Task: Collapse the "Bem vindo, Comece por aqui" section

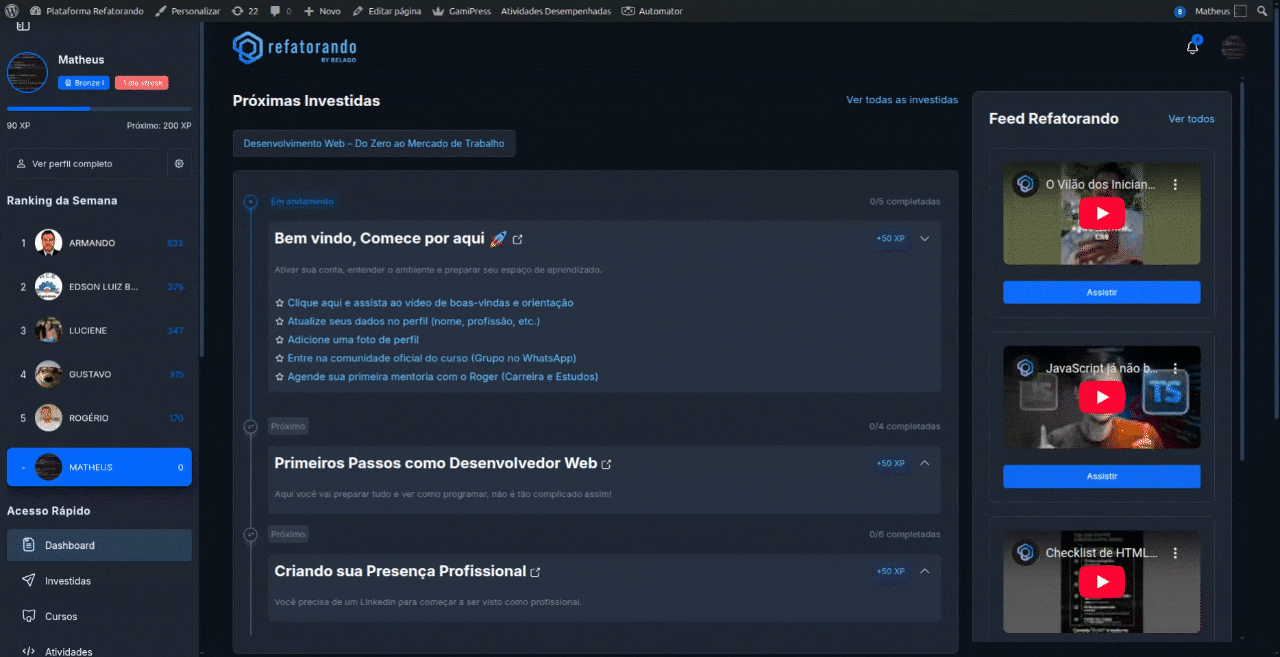Action: [x=924, y=239]
